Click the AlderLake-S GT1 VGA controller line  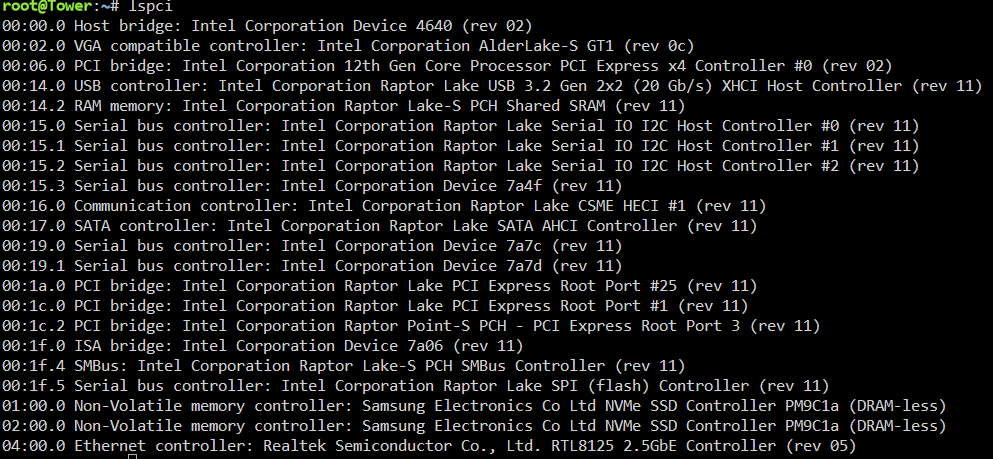pos(348,46)
